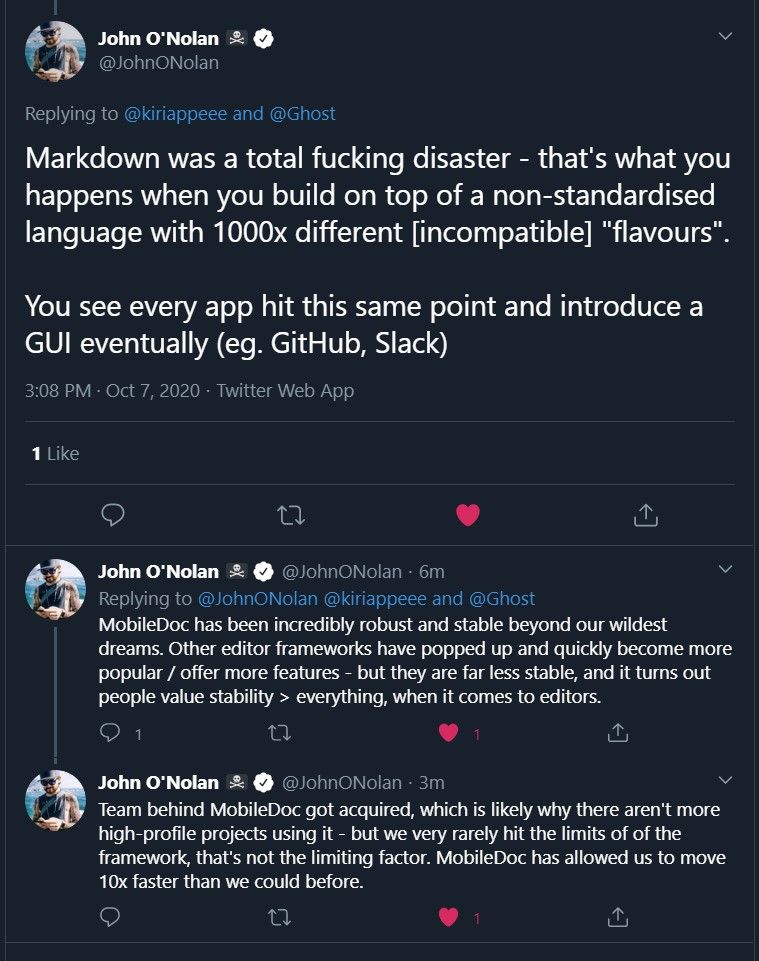Open the @Ghost mention in main tweet
759x961 pixels.
click(x=303, y=113)
